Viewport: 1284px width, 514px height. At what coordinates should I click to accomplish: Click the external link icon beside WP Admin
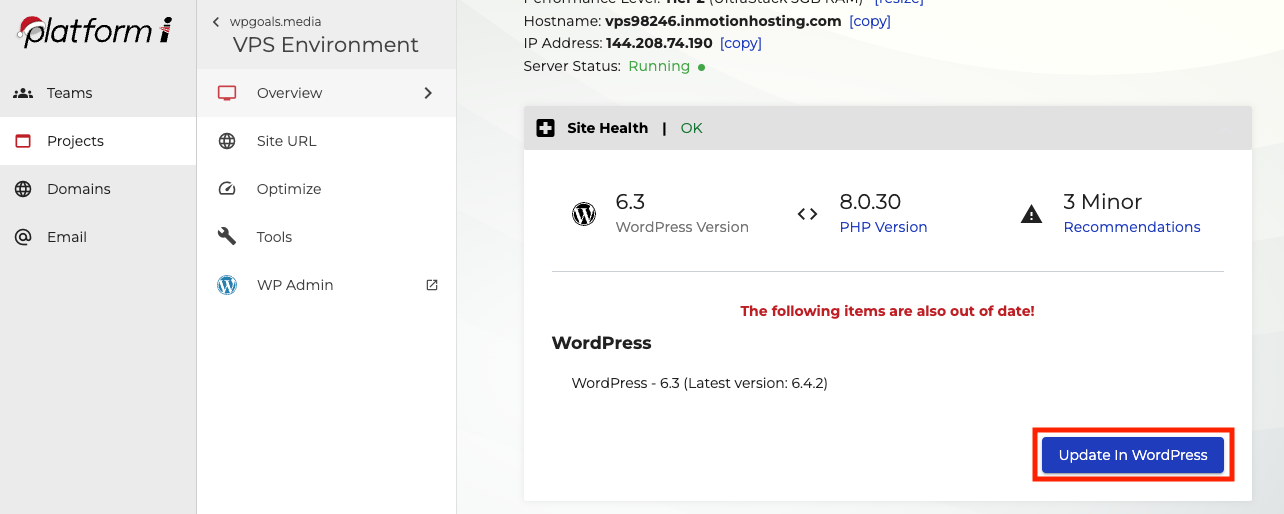click(x=432, y=285)
